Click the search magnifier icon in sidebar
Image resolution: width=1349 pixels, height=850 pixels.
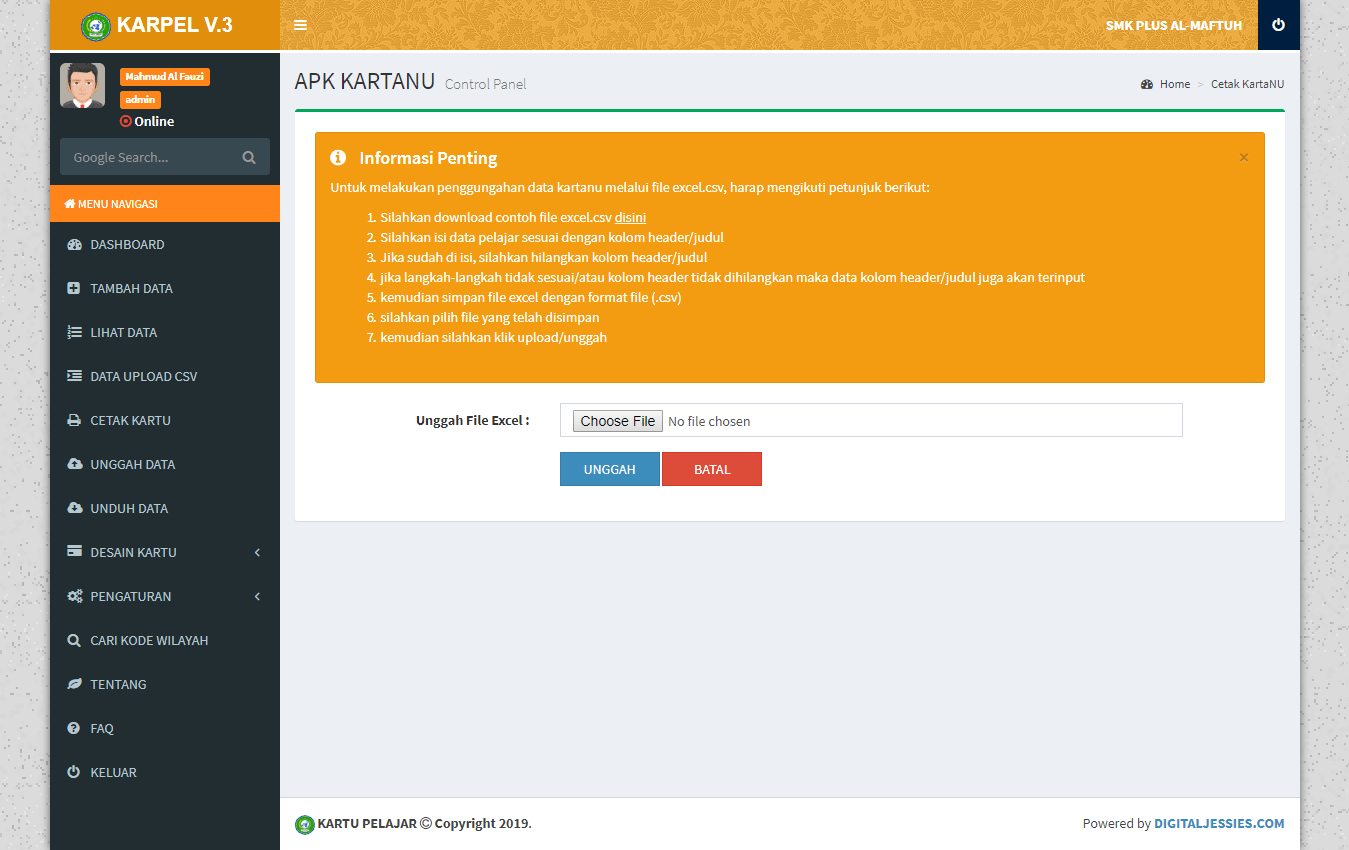[249, 157]
